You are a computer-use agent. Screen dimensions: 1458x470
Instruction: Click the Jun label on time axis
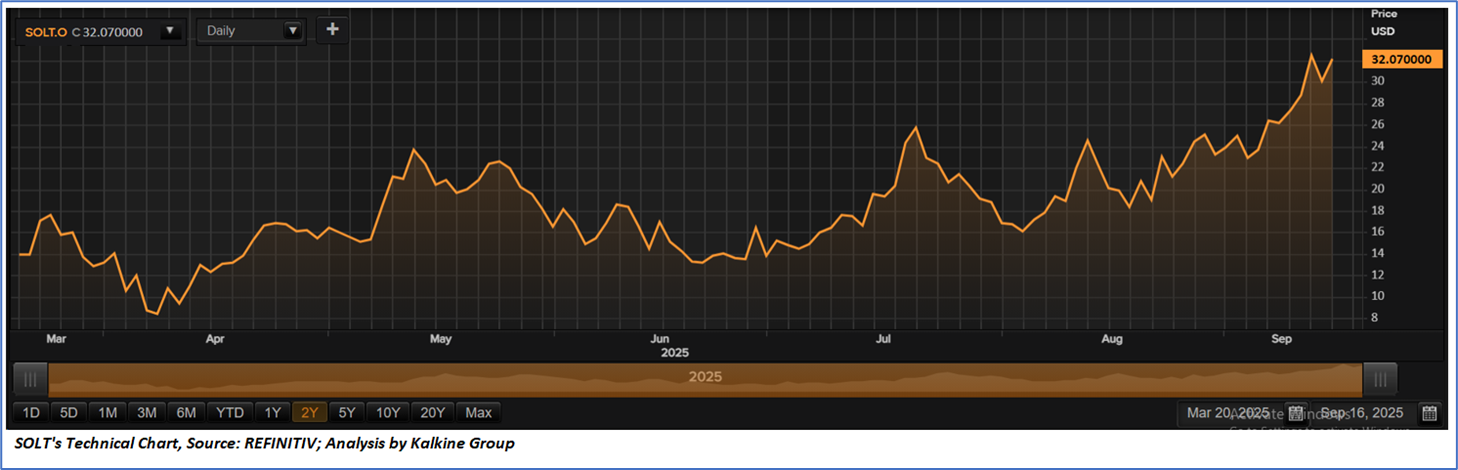click(x=660, y=339)
